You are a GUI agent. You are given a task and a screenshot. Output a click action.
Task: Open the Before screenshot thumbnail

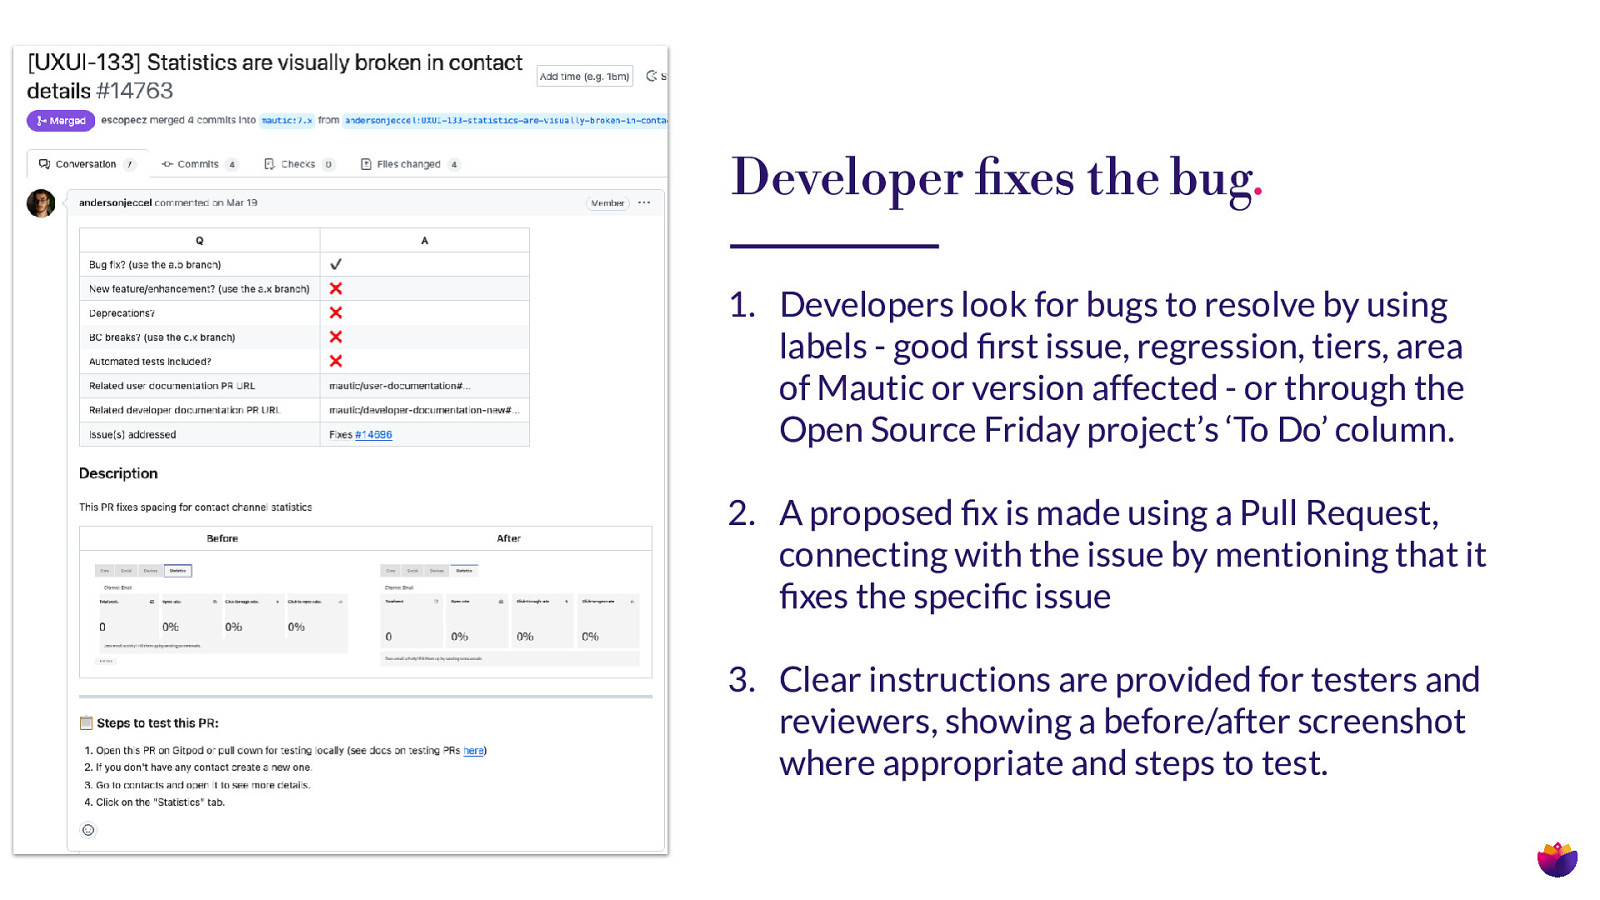(x=222, y=613)
